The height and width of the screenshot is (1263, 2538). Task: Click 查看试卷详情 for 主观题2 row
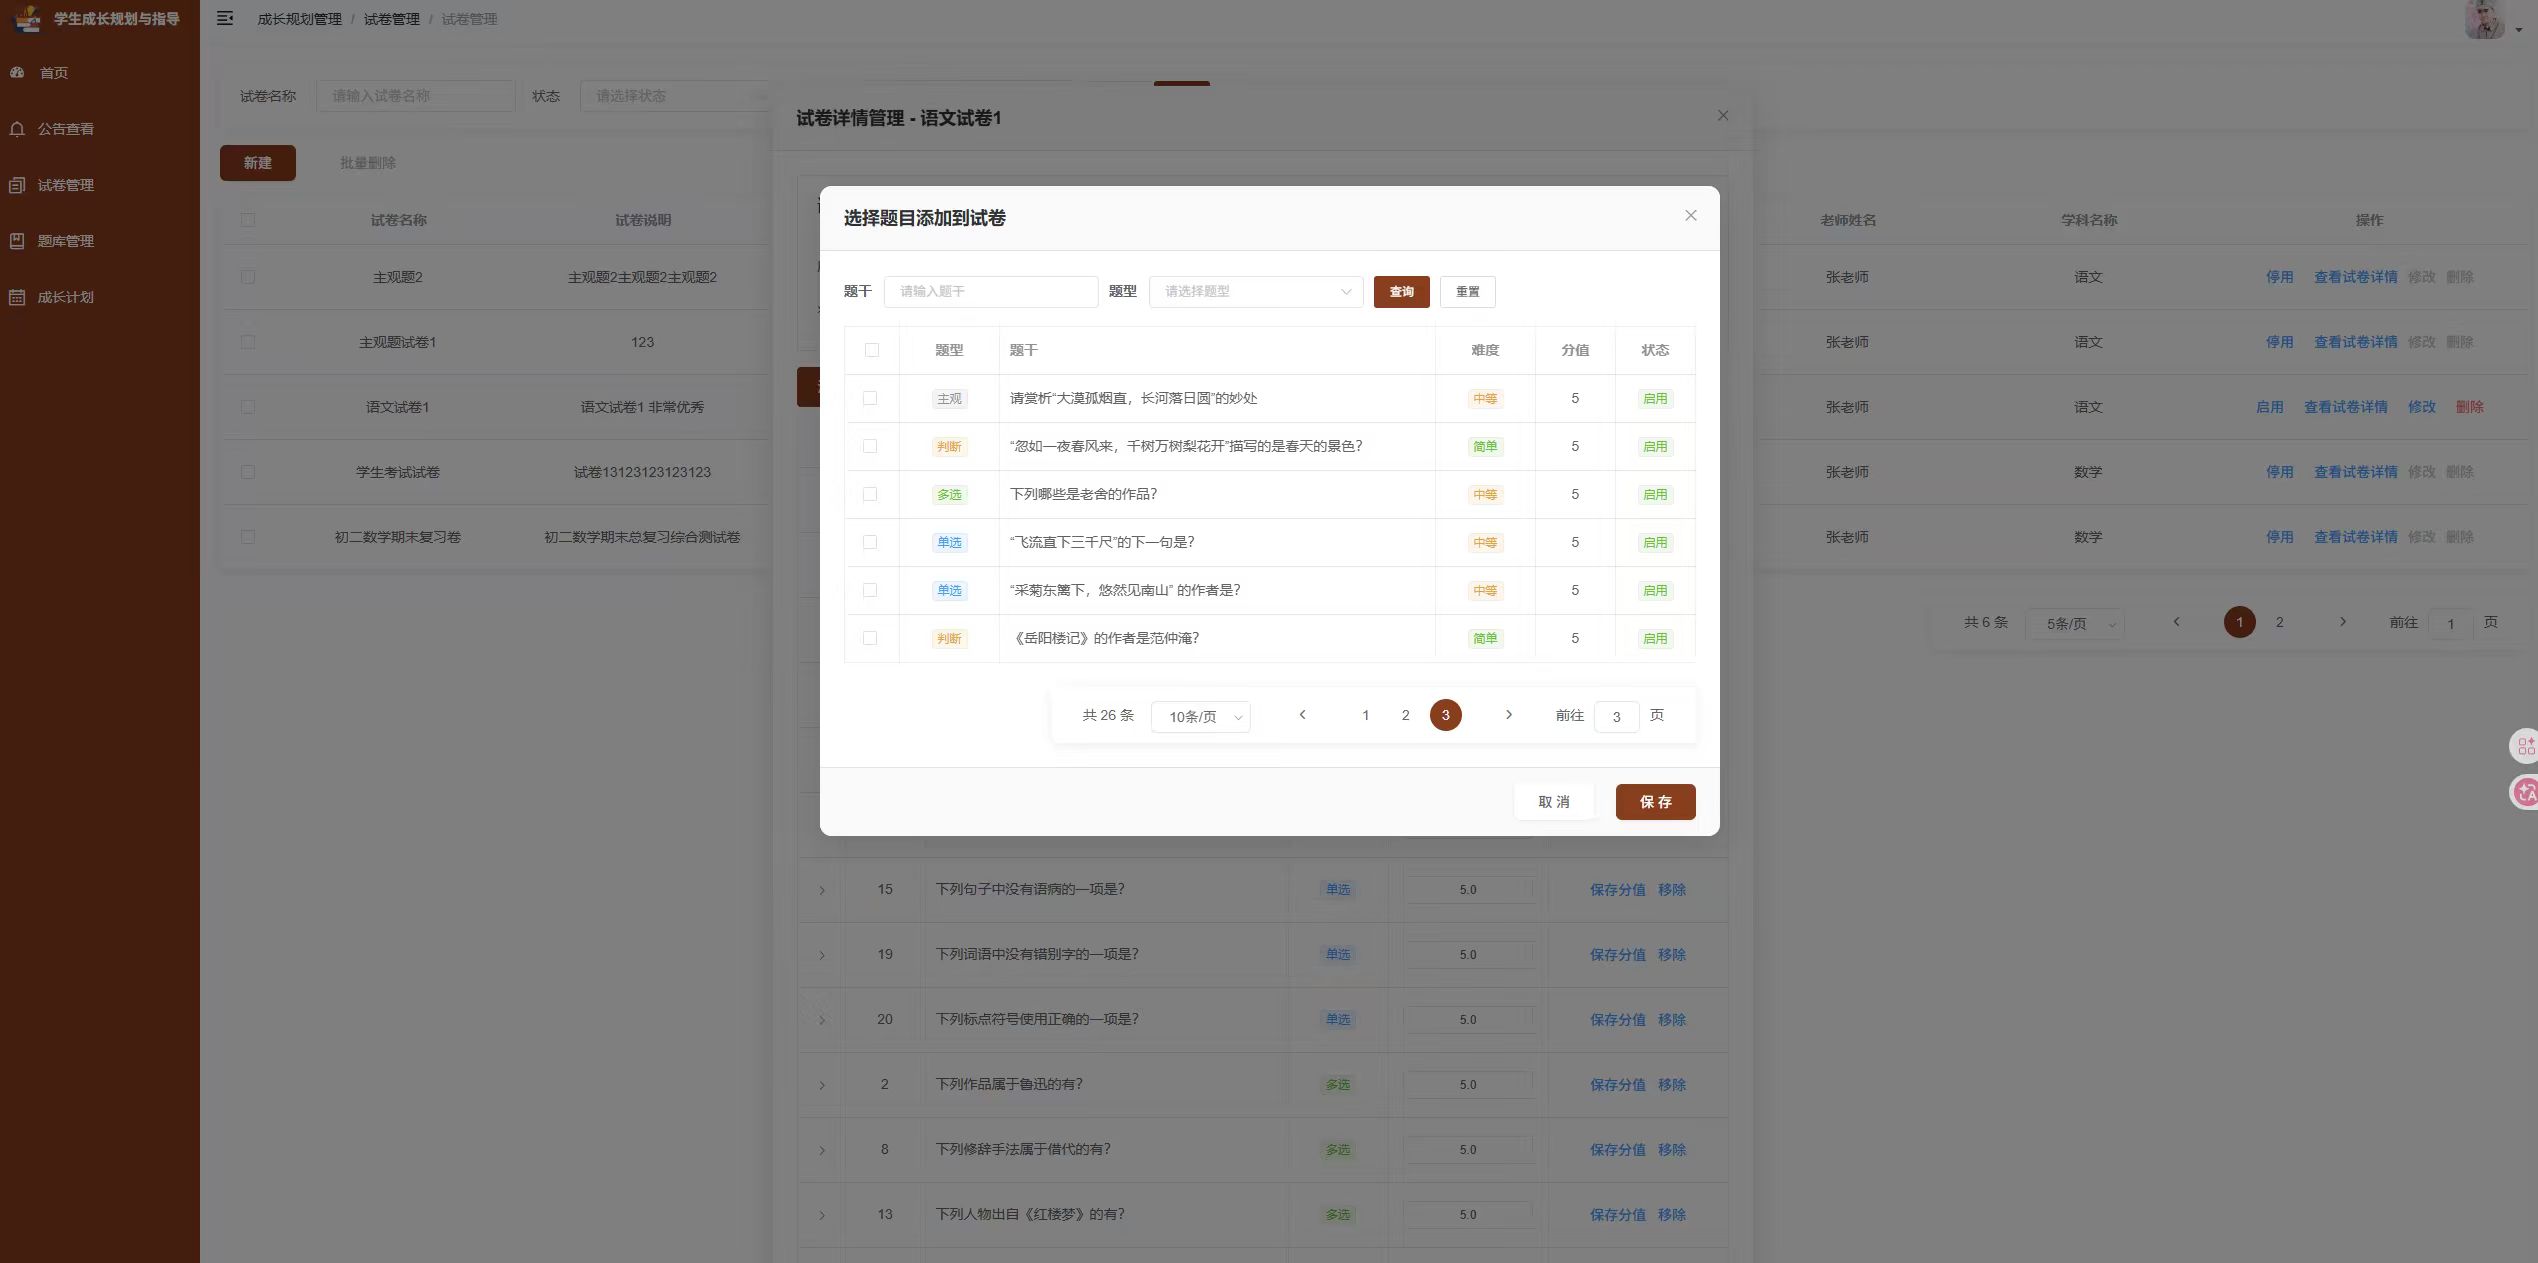click(2355, 277)
